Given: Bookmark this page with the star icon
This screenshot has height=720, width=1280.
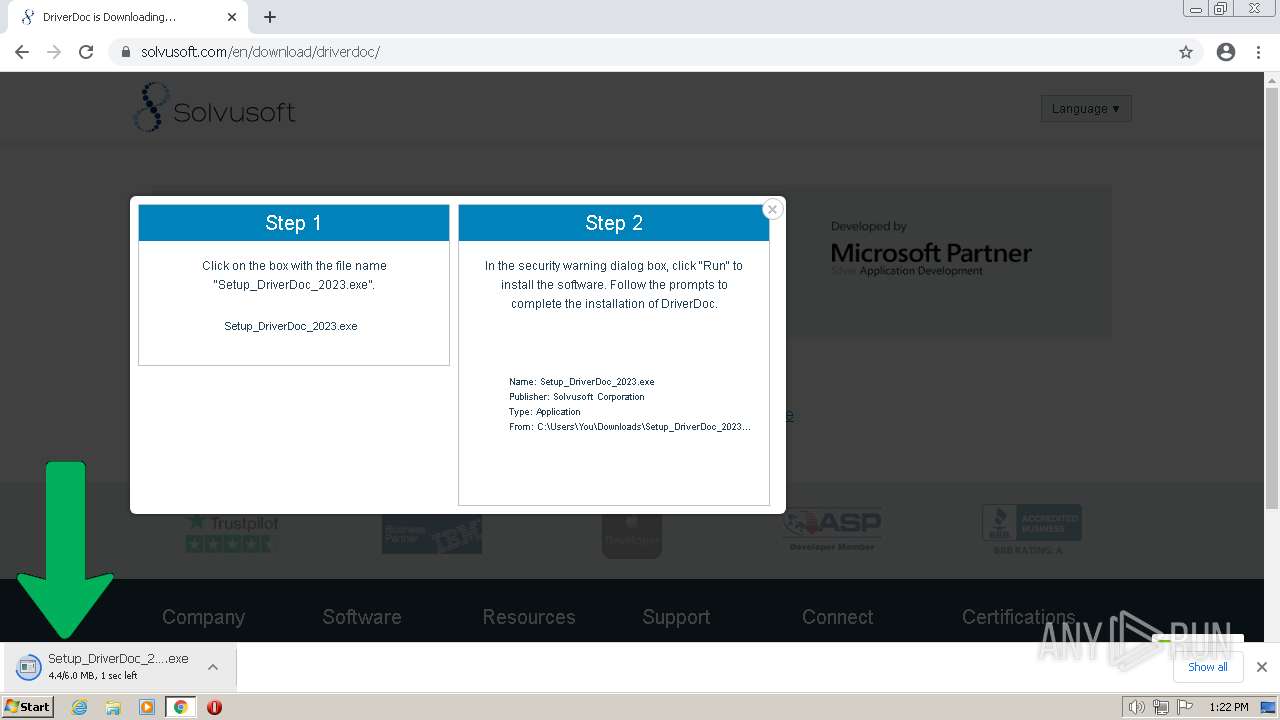Looking at the screenshot, I should (x=1186, y=52).
